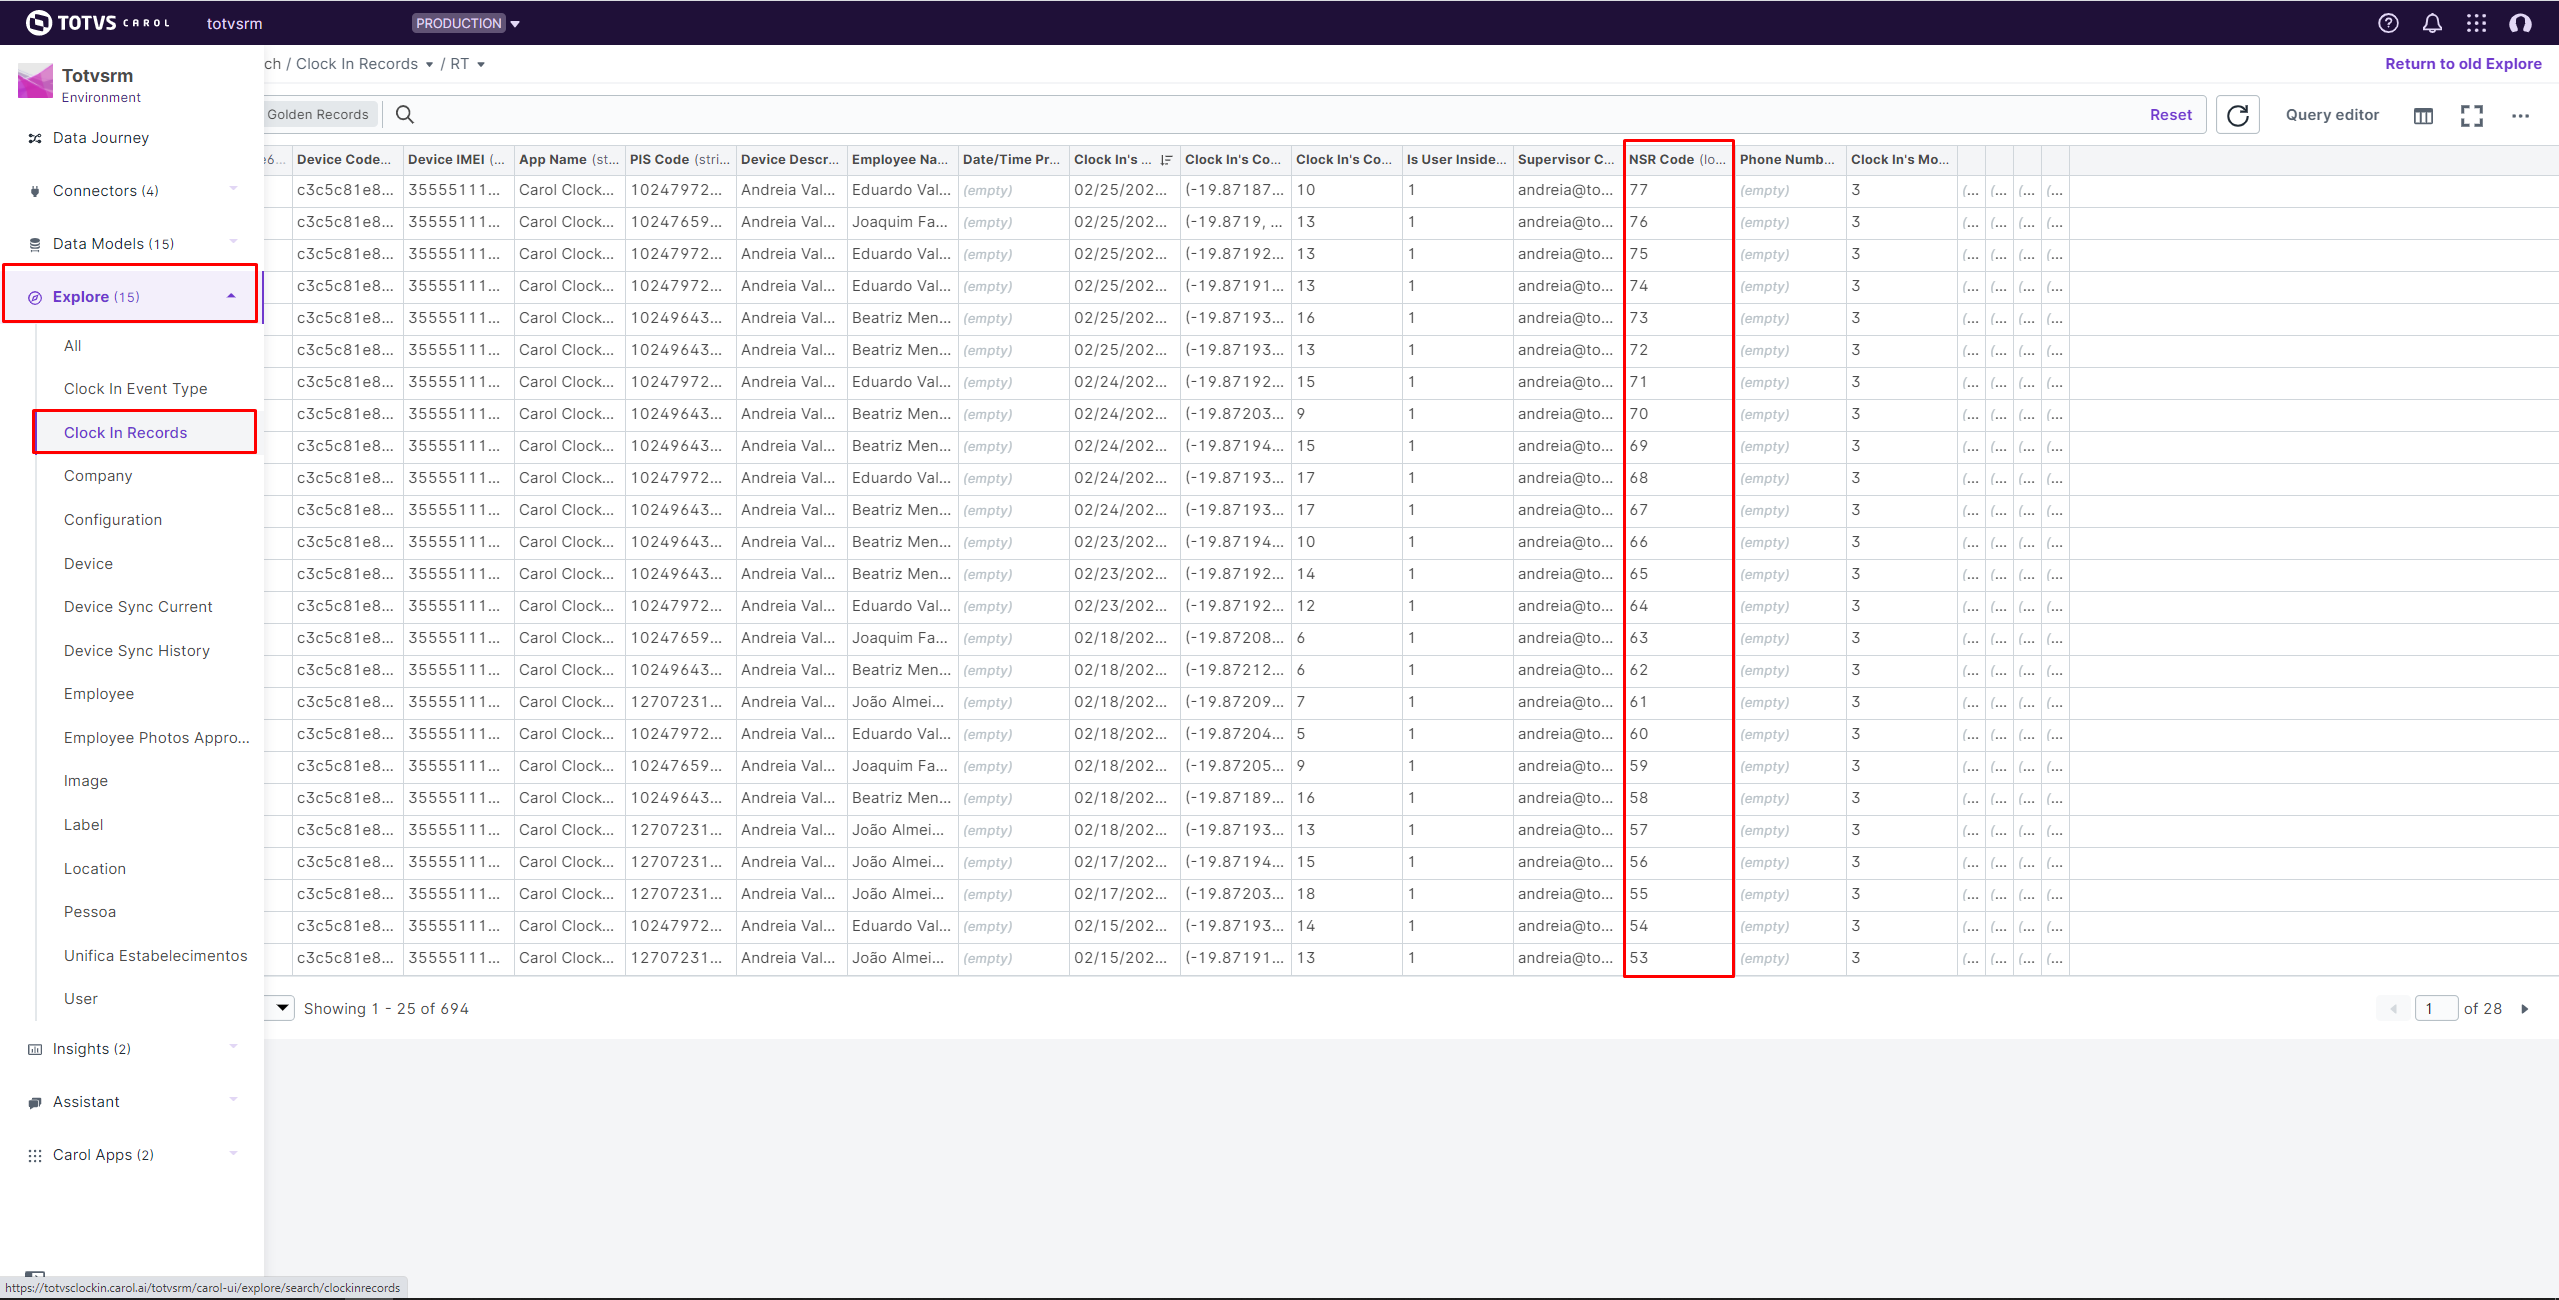Click the refresh results icon
This screenshot has width=2559, height=1300.
[x=2238, y=115]
